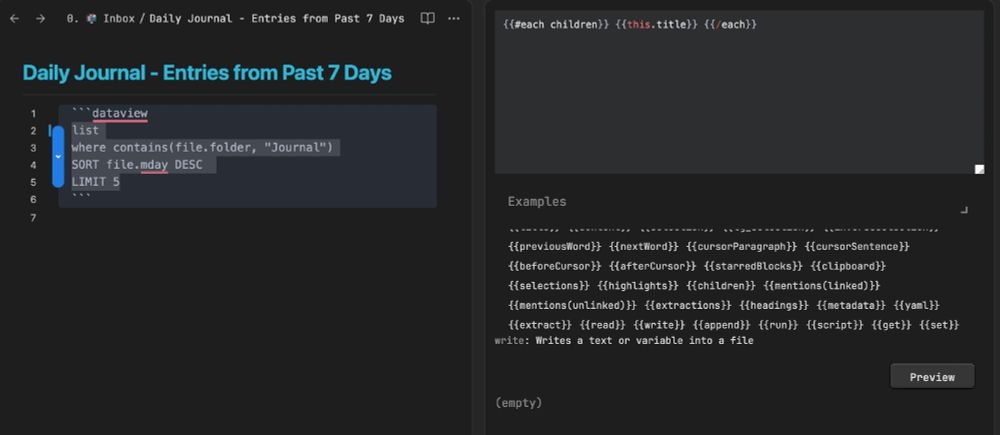Click the dataview keyword on line 1
The image size is (1000, 435).
[x=120, y=114]
